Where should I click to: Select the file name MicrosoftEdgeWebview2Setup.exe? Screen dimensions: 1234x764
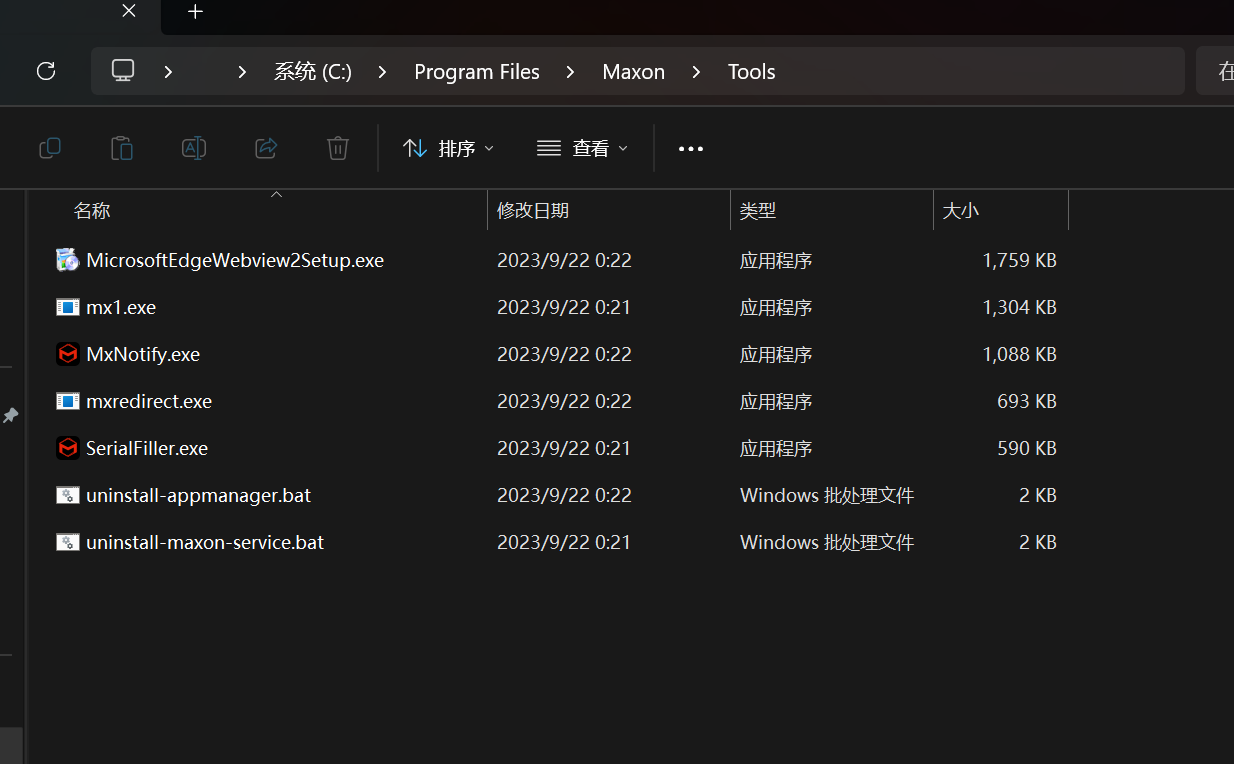click(235, 260)
